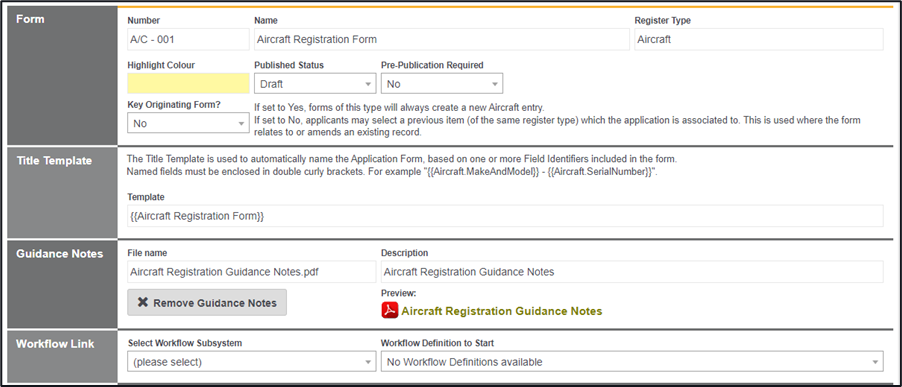Click the Template input field

505,216
